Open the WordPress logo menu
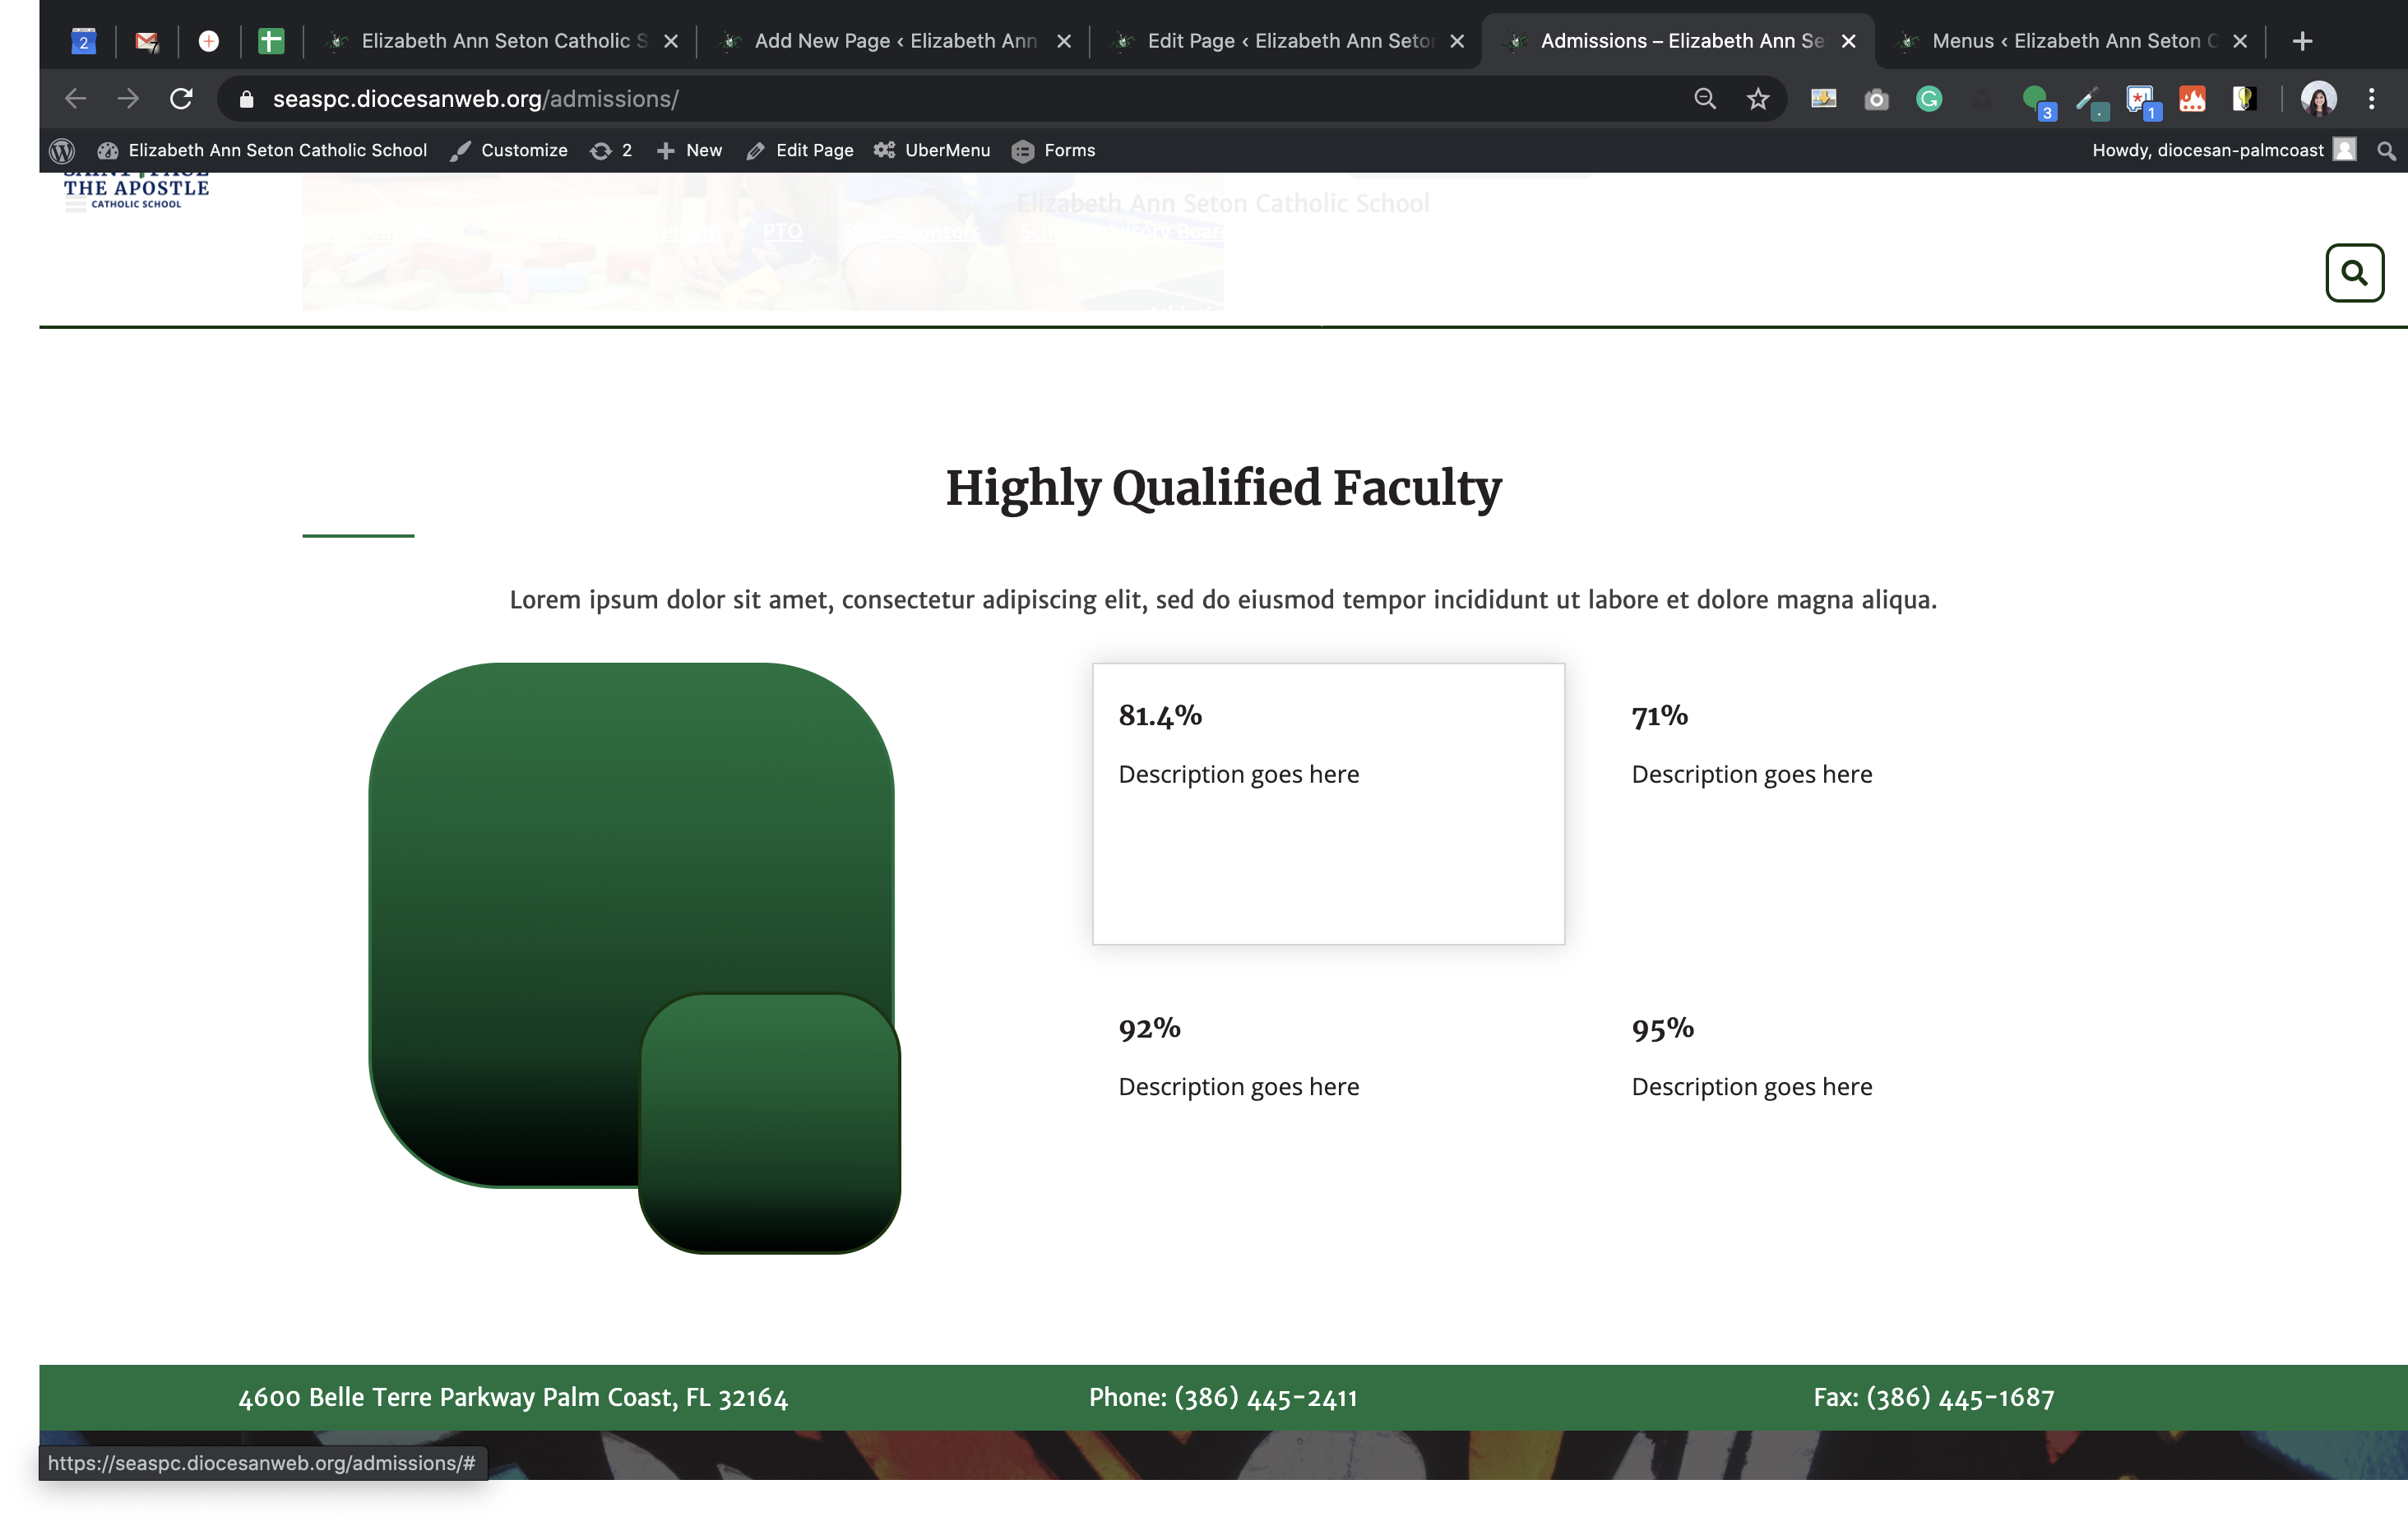Viewport: 2408px width, 1526px height. 62,150
